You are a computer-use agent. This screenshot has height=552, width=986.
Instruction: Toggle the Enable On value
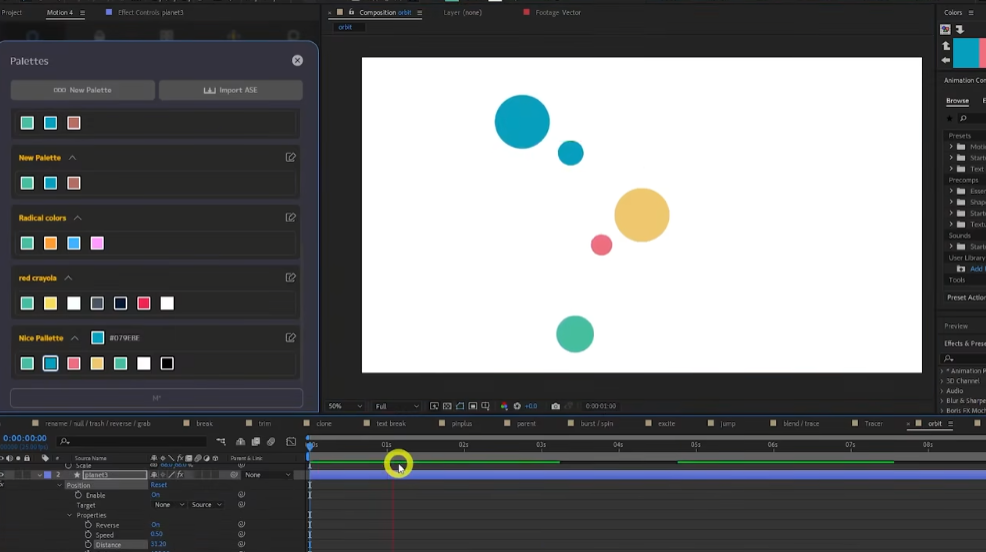point(155,495)
